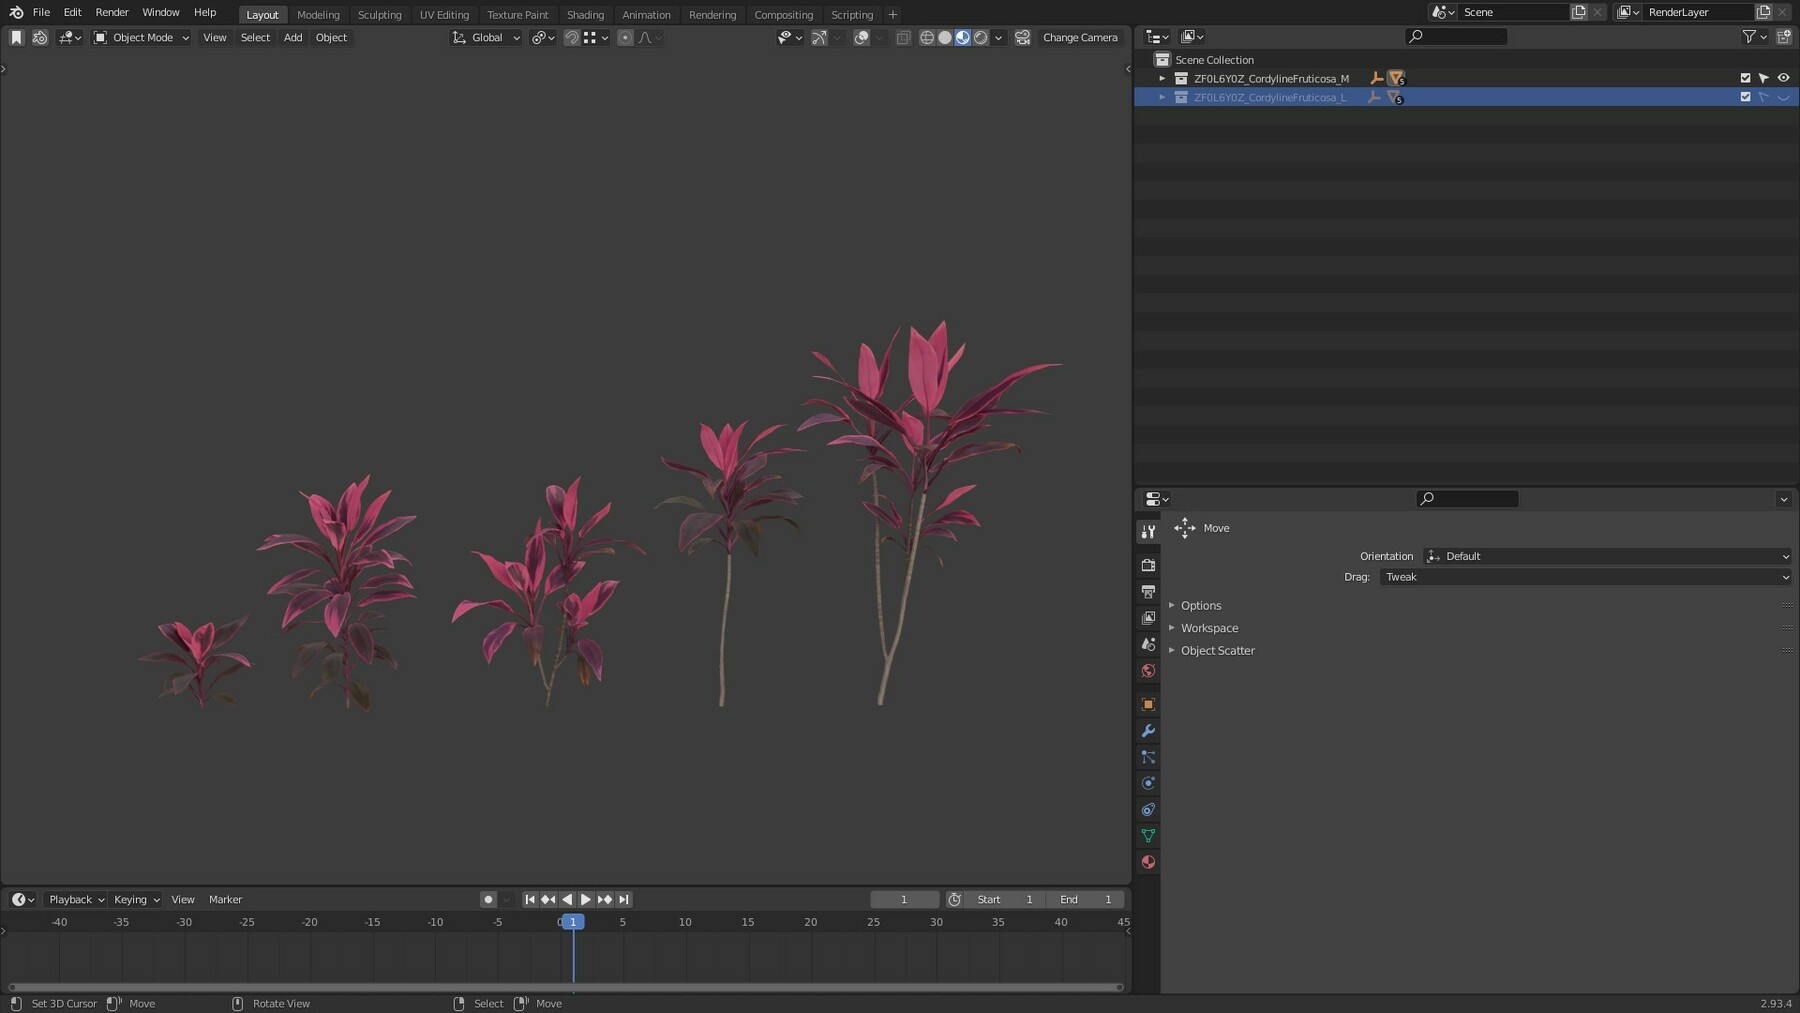Switch to solid viewport shading
The image size is (1800, 1013).
945,37
